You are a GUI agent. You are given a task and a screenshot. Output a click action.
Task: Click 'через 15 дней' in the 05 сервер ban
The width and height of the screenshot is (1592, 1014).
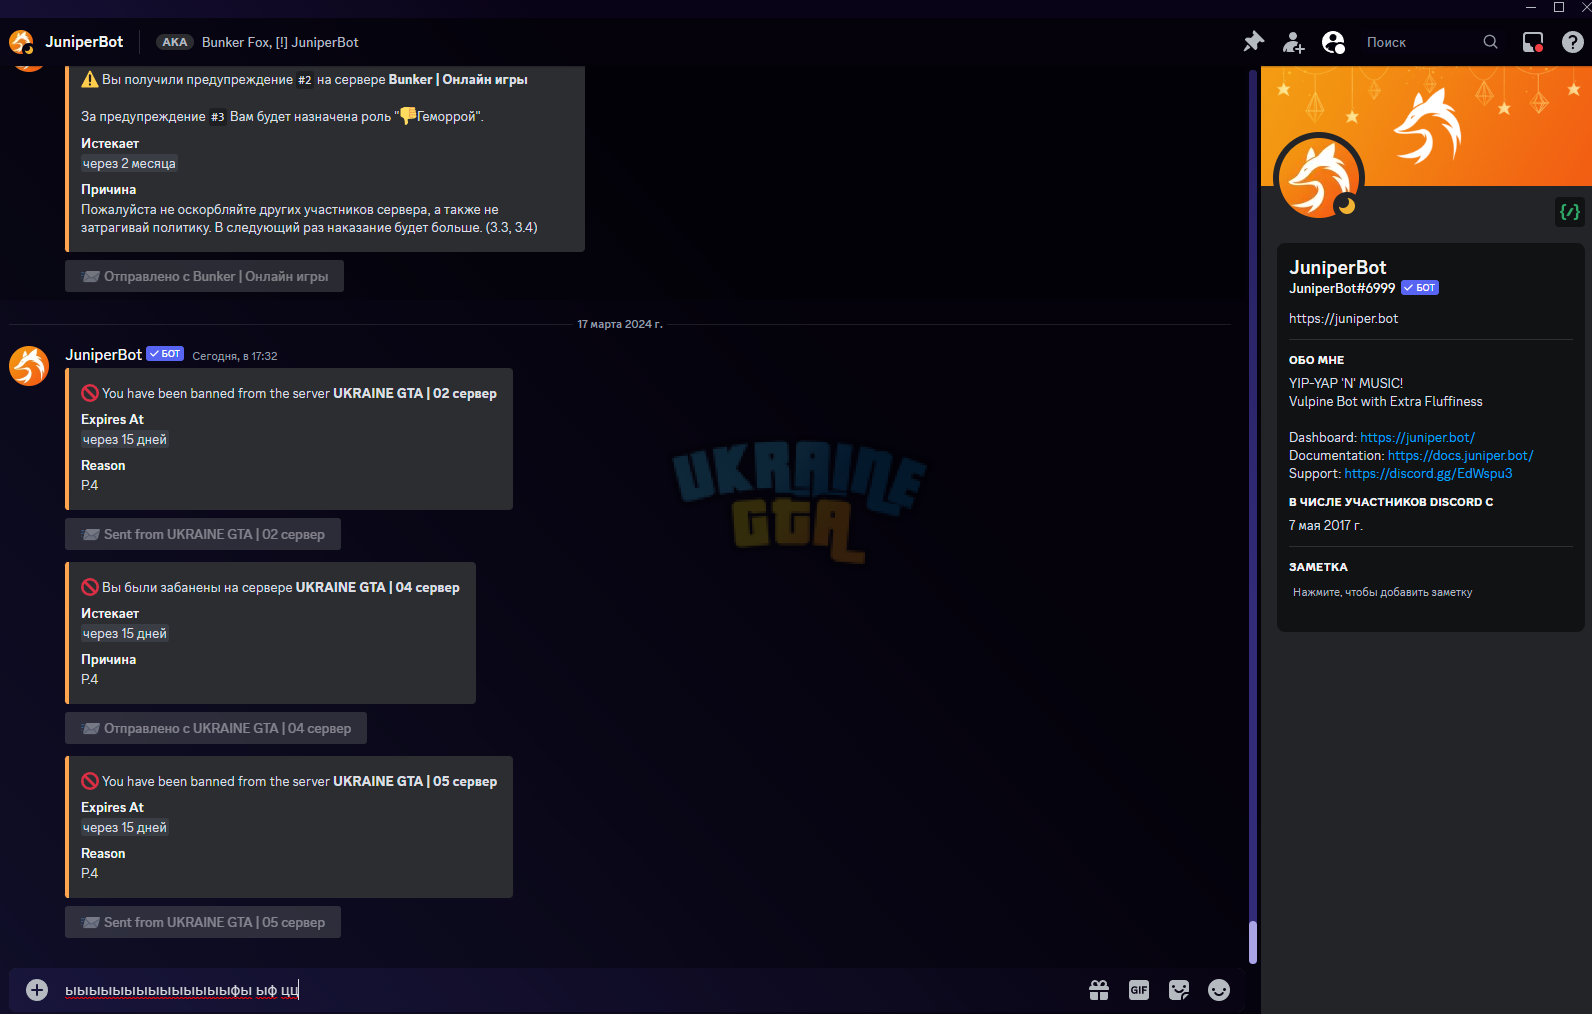pos(125,828)
